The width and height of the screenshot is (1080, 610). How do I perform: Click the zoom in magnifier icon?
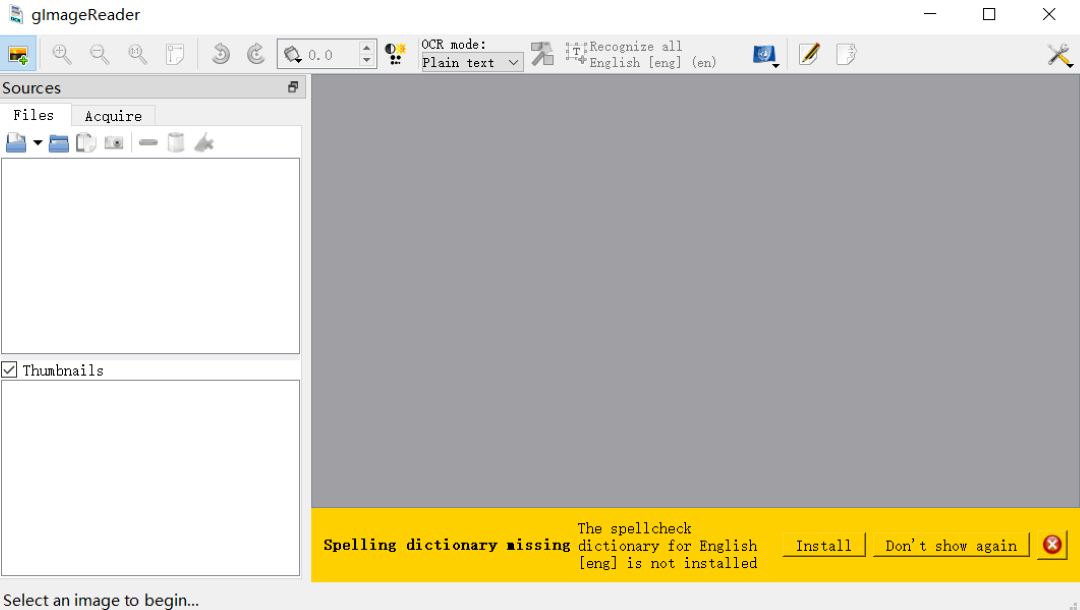62,54
